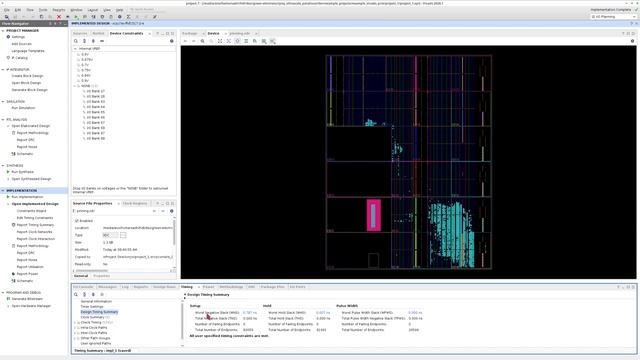The height and width of the screenshot is (360, 640).
Task: Select the Design Timing Summary tree item
Action: [99, 312]
